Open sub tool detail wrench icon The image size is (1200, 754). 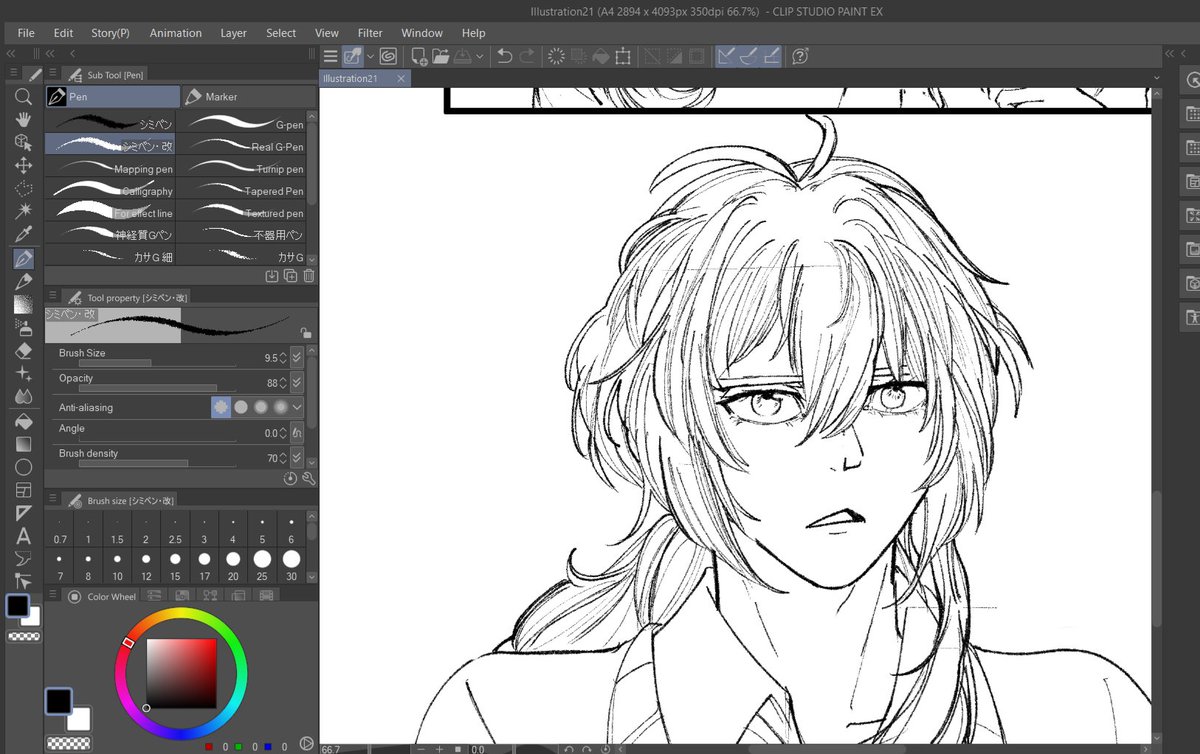(x=308, y=479)
